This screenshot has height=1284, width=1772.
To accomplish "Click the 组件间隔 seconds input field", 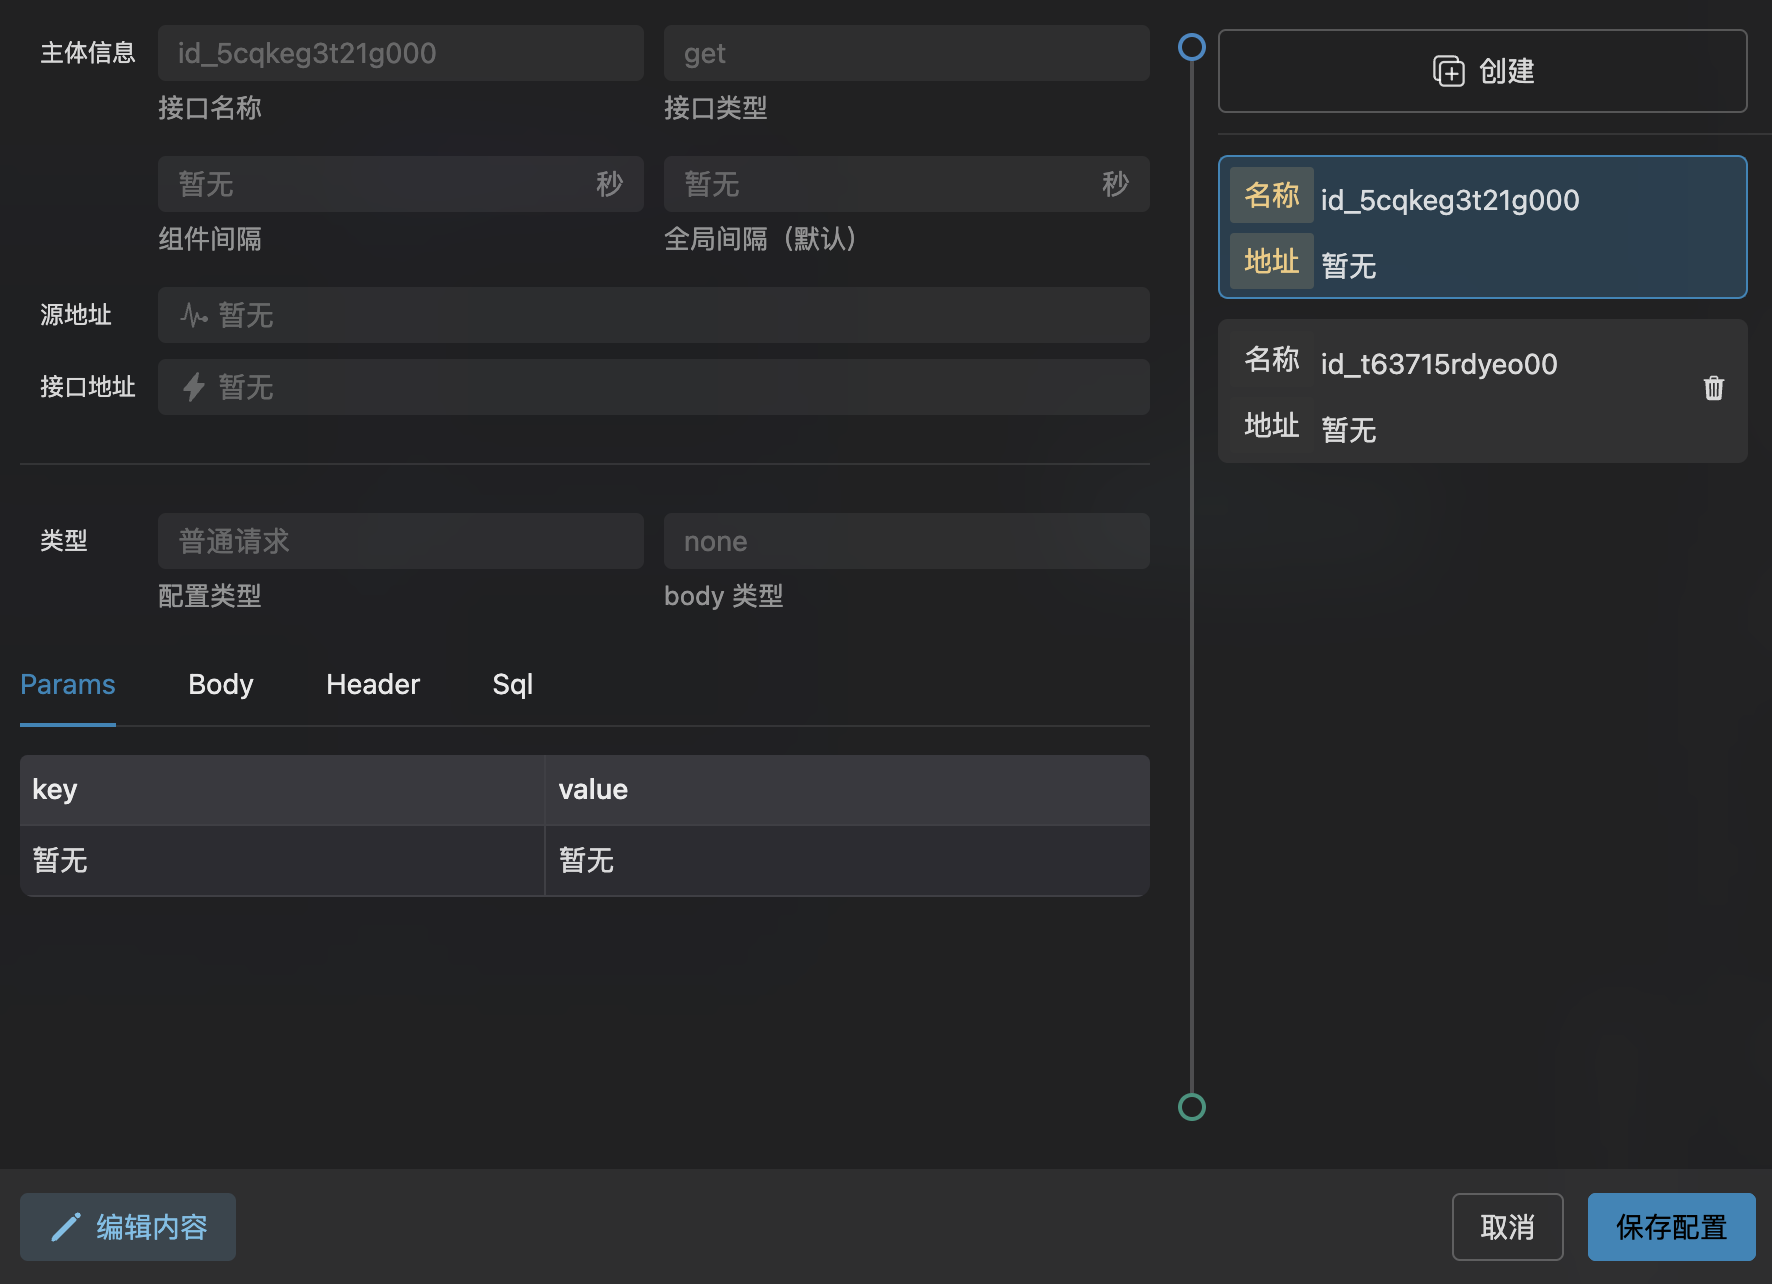I will (380, 184).
